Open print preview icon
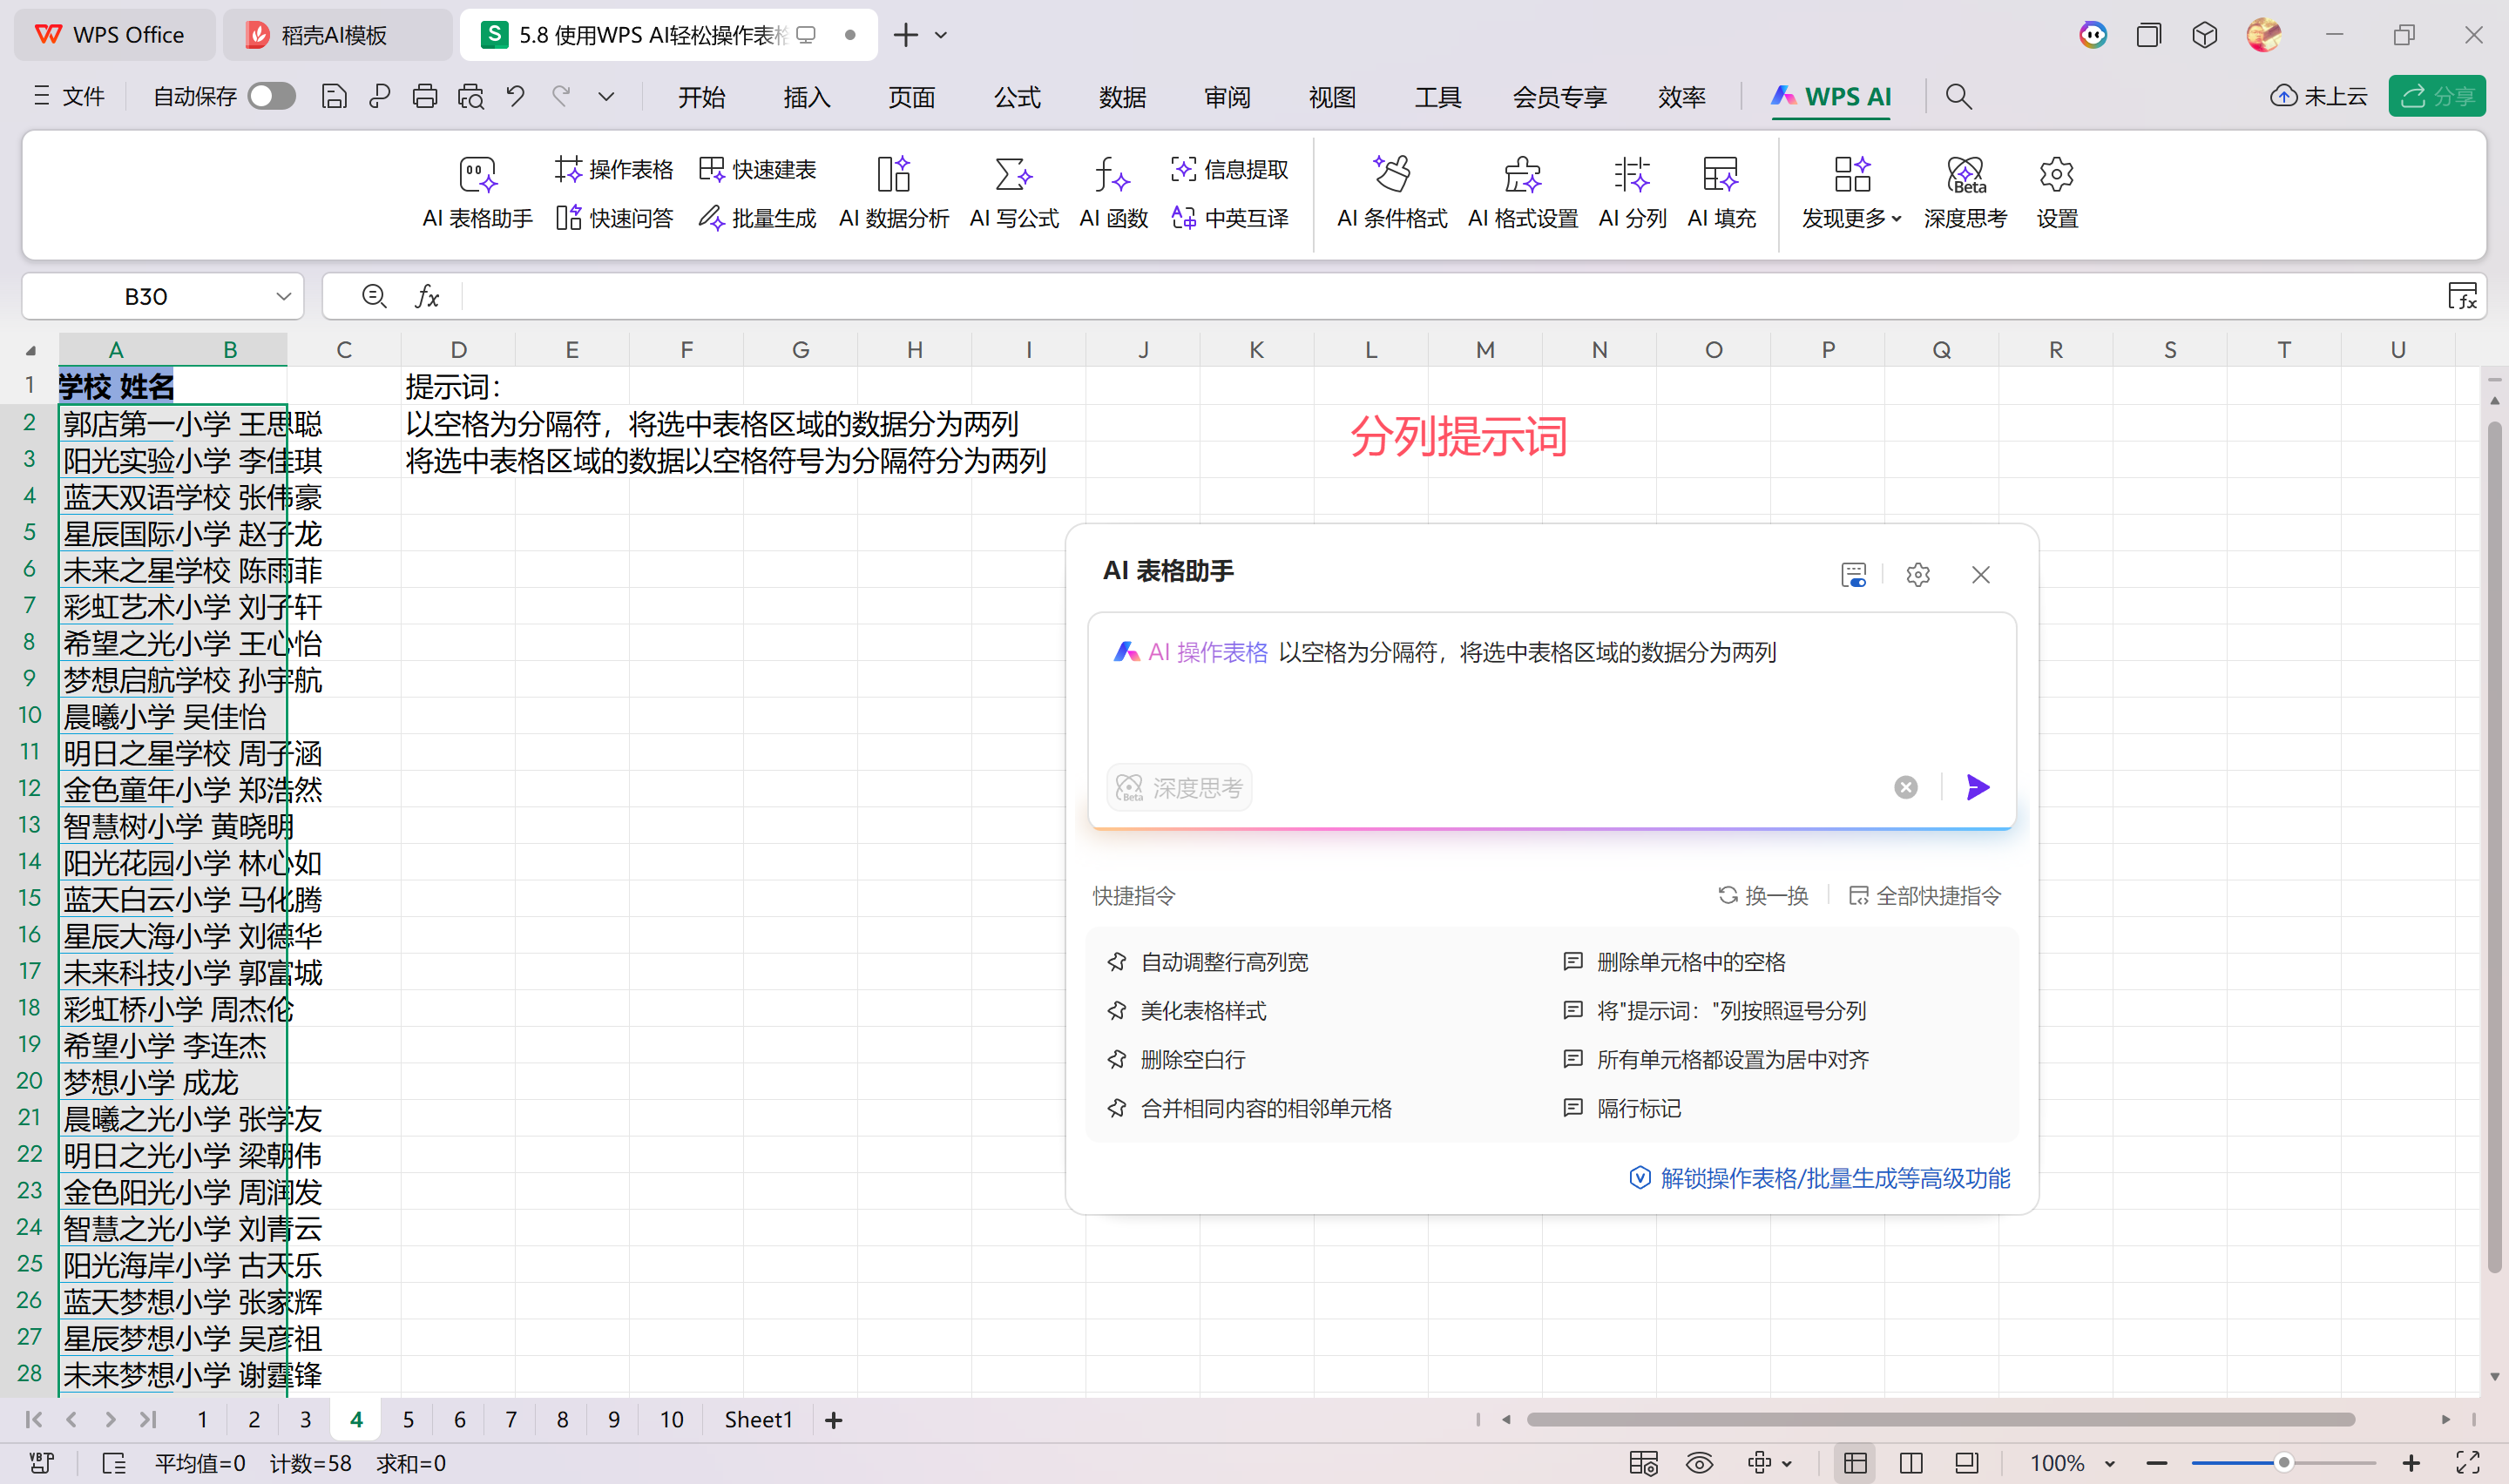2509x1484 pixels. (x=470, y=96)
